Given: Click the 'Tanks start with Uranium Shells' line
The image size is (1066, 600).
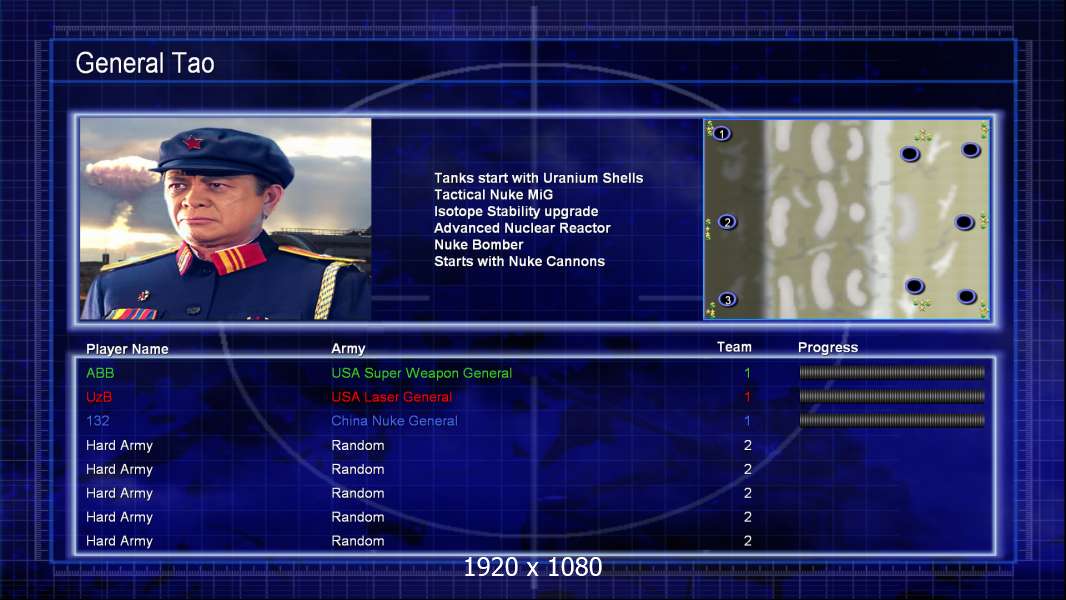Looking at the screenshot, I should pos(538,178).
